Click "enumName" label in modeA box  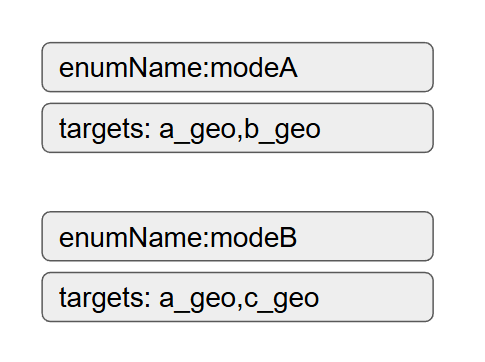click(130, 68)
